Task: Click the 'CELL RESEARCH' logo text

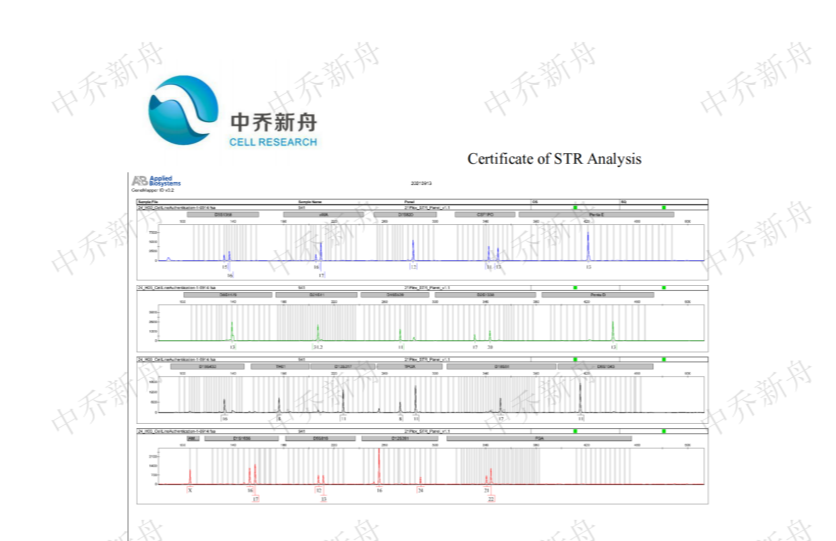Action: tap(273, 142)
